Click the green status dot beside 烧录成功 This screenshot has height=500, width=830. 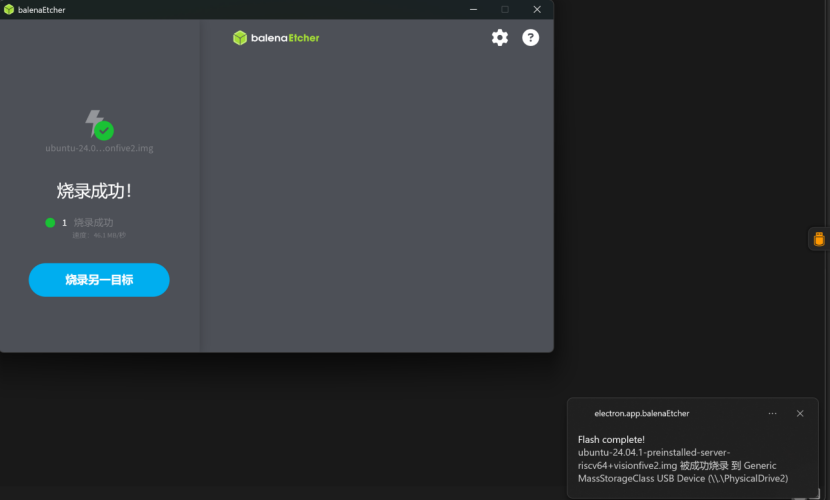point(50,223)
